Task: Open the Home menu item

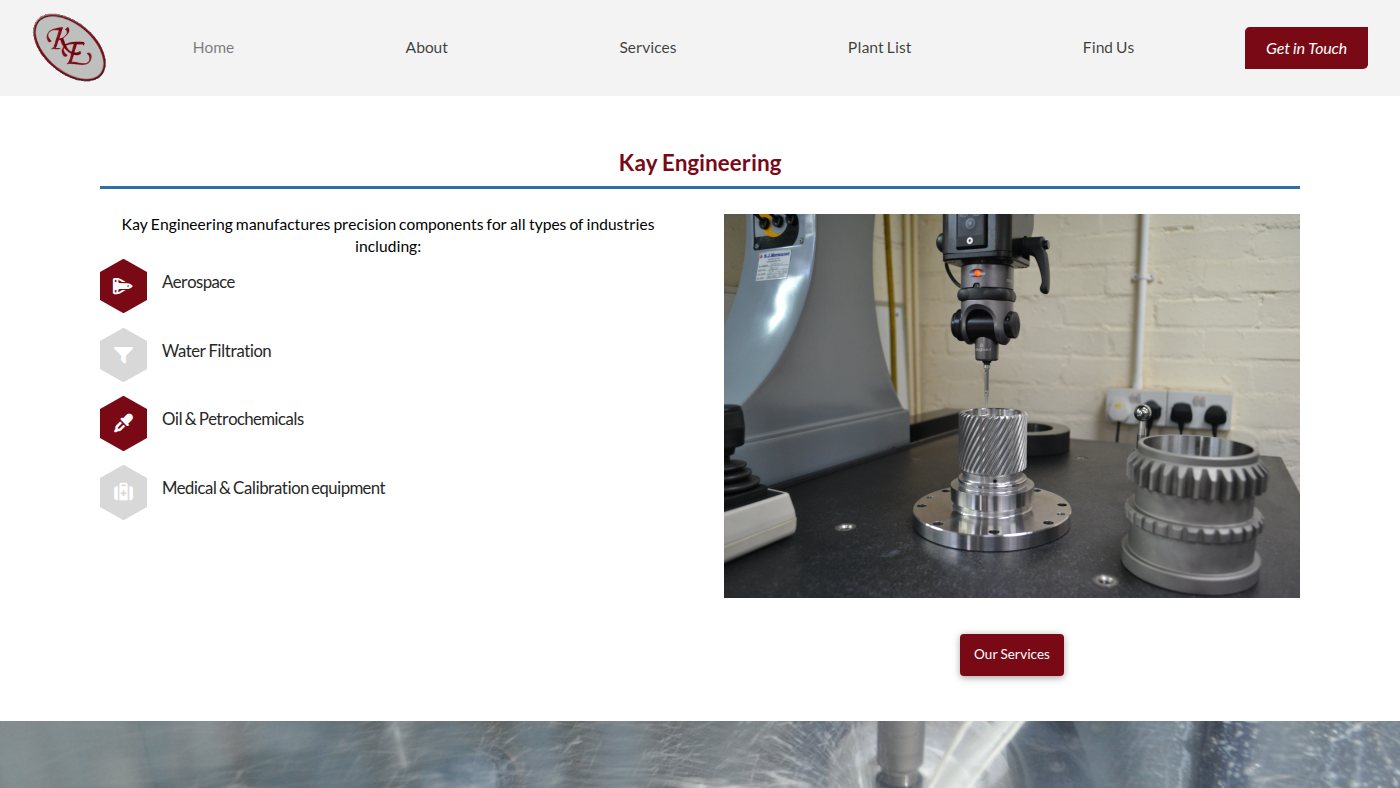Action: tap(213, 47)
